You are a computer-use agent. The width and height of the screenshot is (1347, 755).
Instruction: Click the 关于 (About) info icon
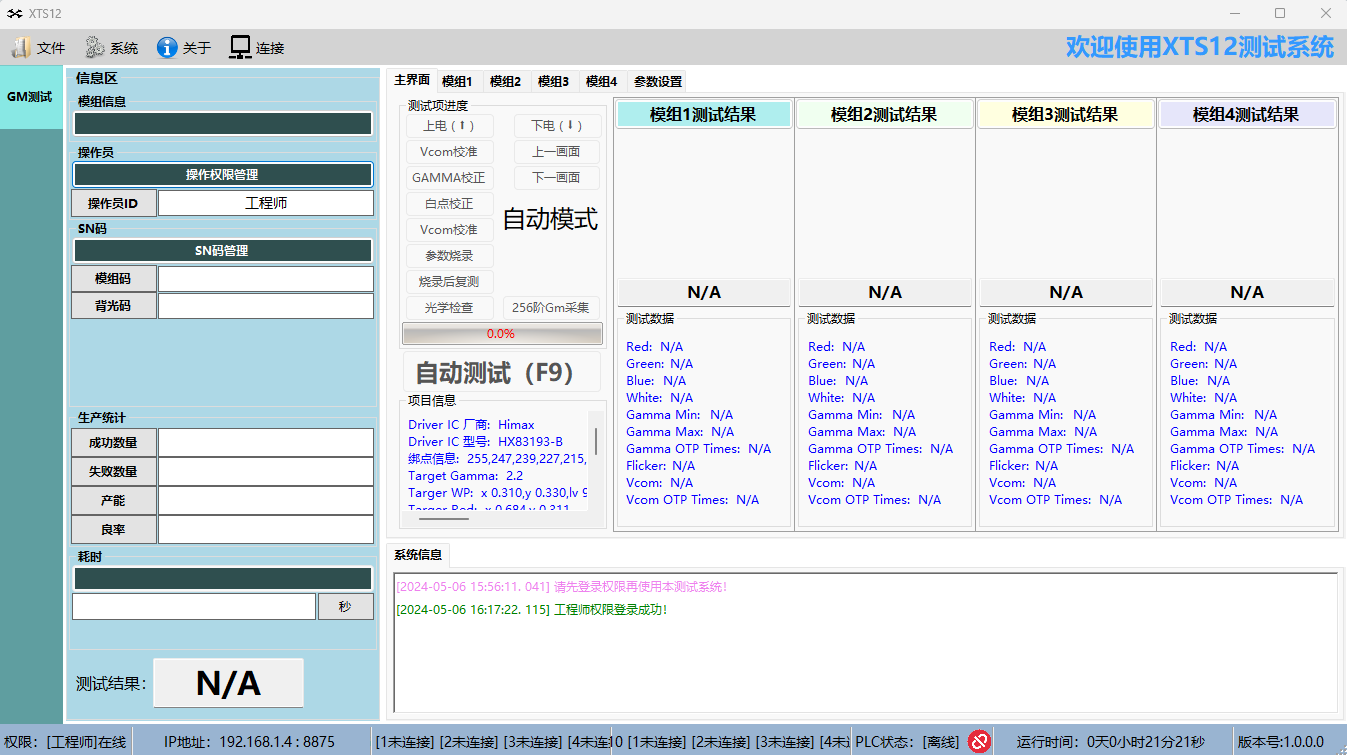click(167, 47)
